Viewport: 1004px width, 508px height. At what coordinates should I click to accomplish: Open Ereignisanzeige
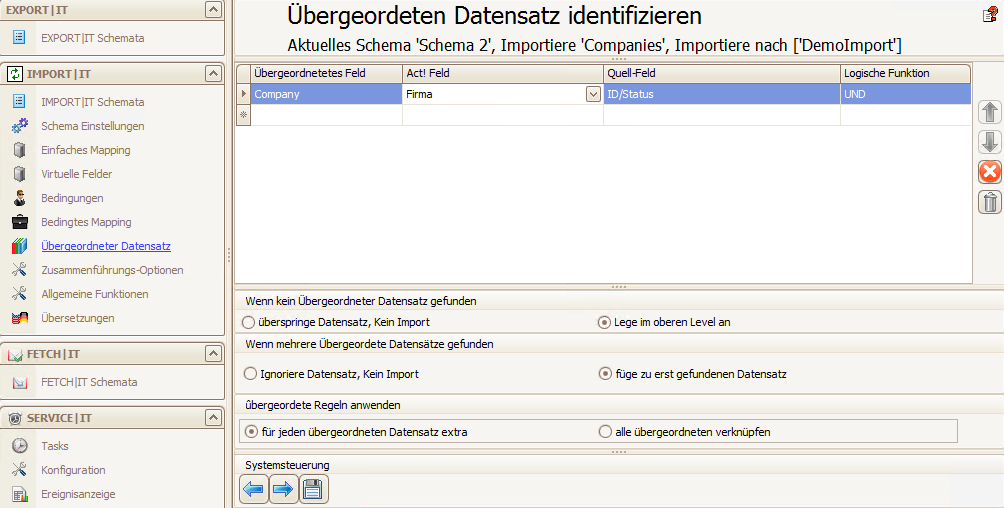point(79,494)
